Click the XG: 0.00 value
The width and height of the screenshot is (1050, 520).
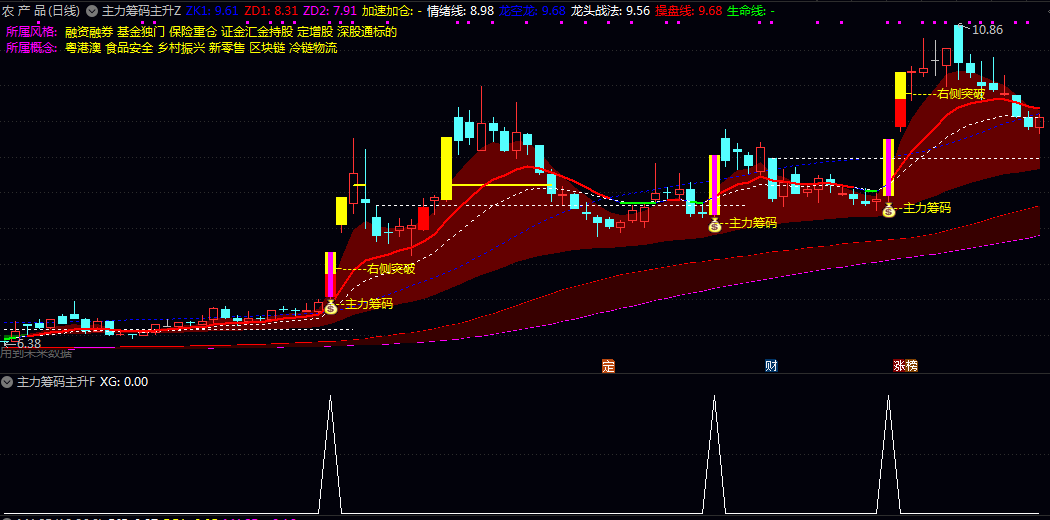point(124,382)
